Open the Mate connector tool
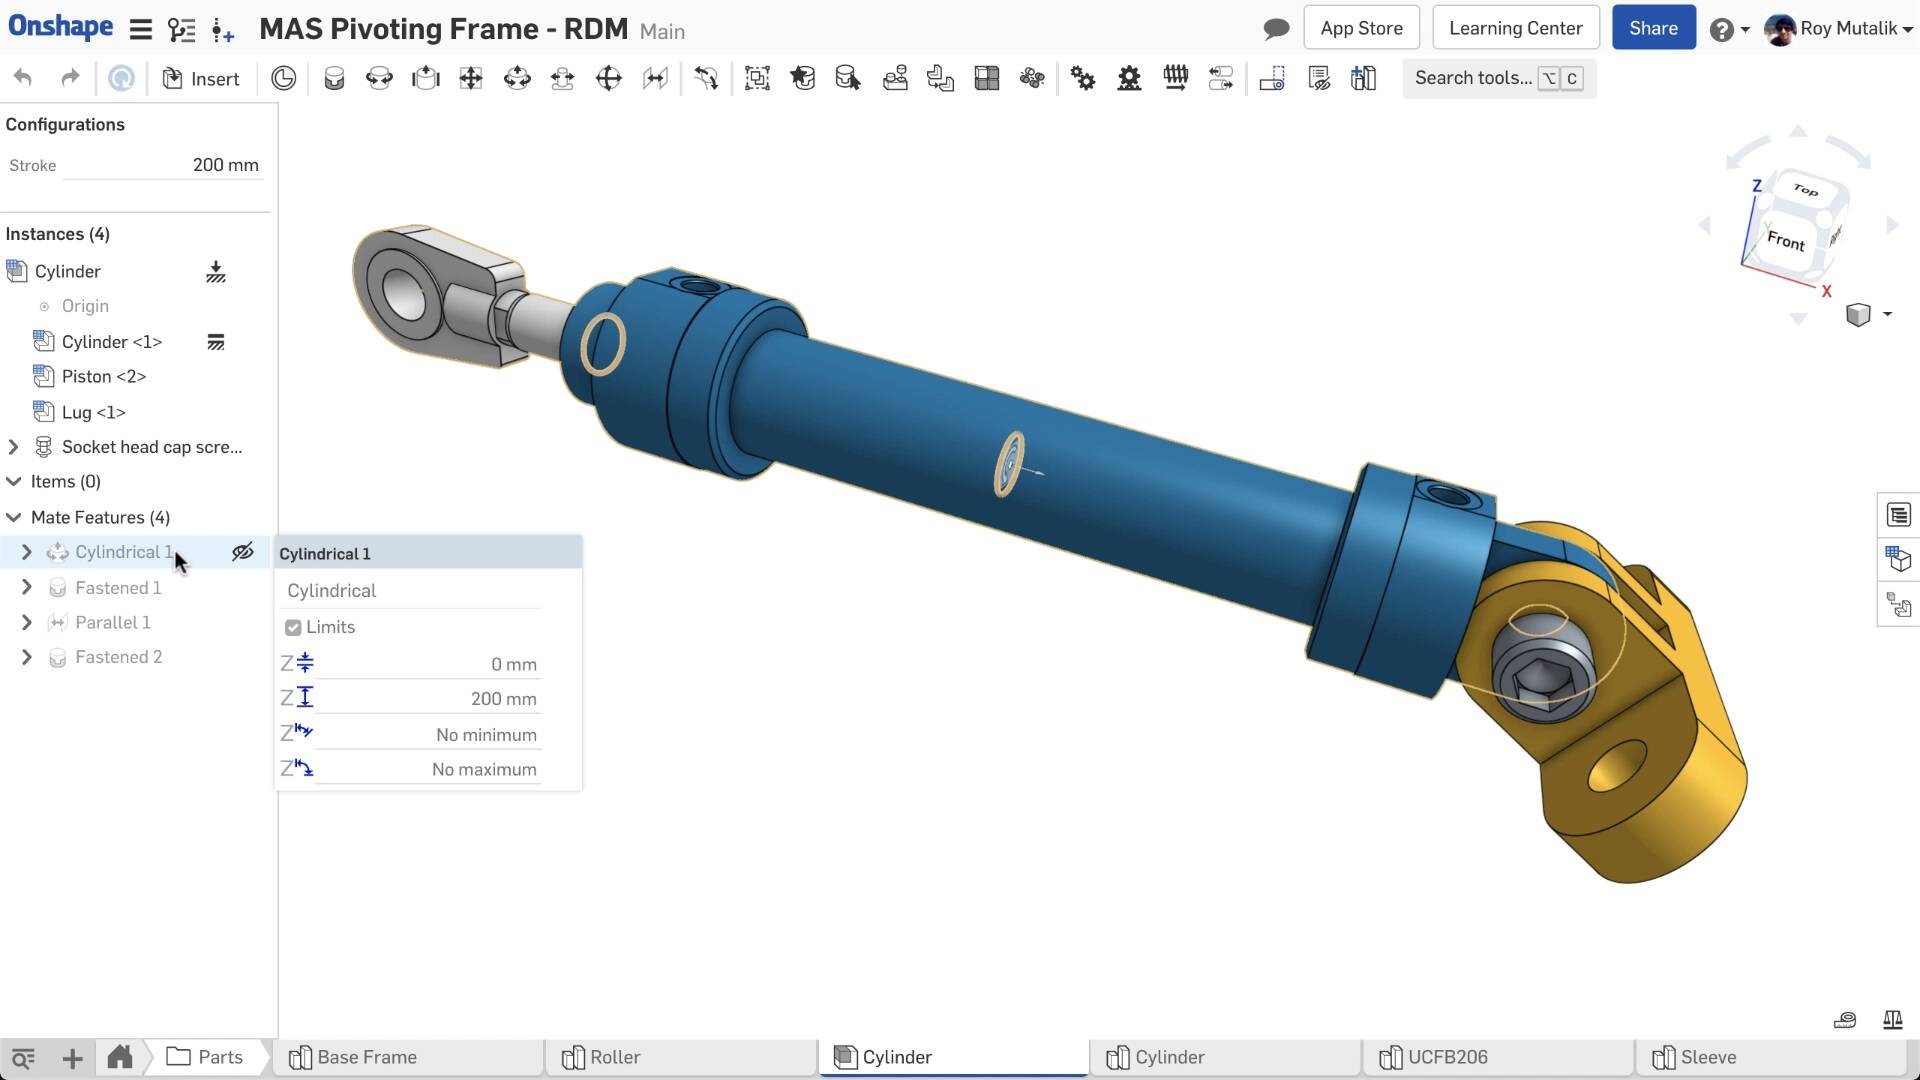Viewport: 1920px width, 1080px height. tap(283, 78)
